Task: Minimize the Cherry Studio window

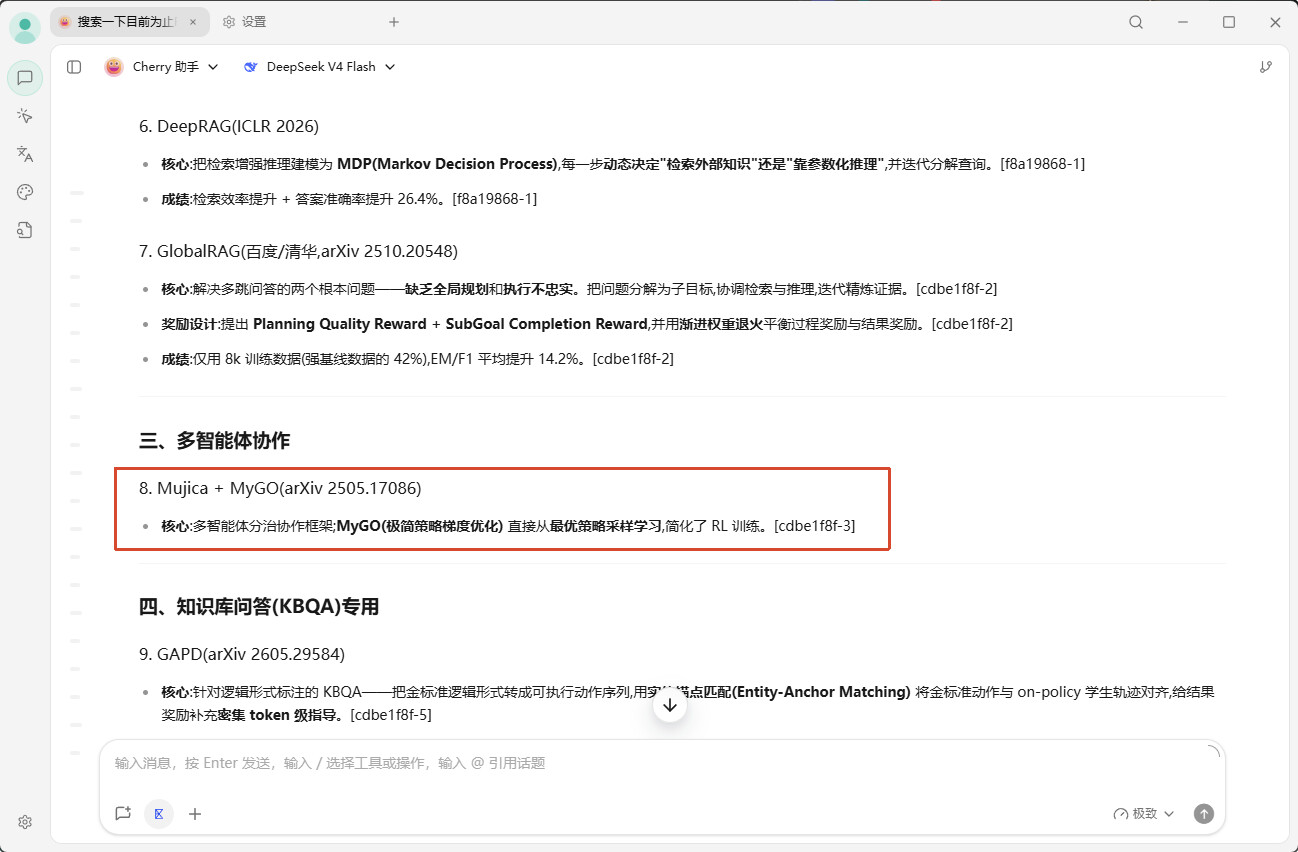Action: coord(1183,22)
